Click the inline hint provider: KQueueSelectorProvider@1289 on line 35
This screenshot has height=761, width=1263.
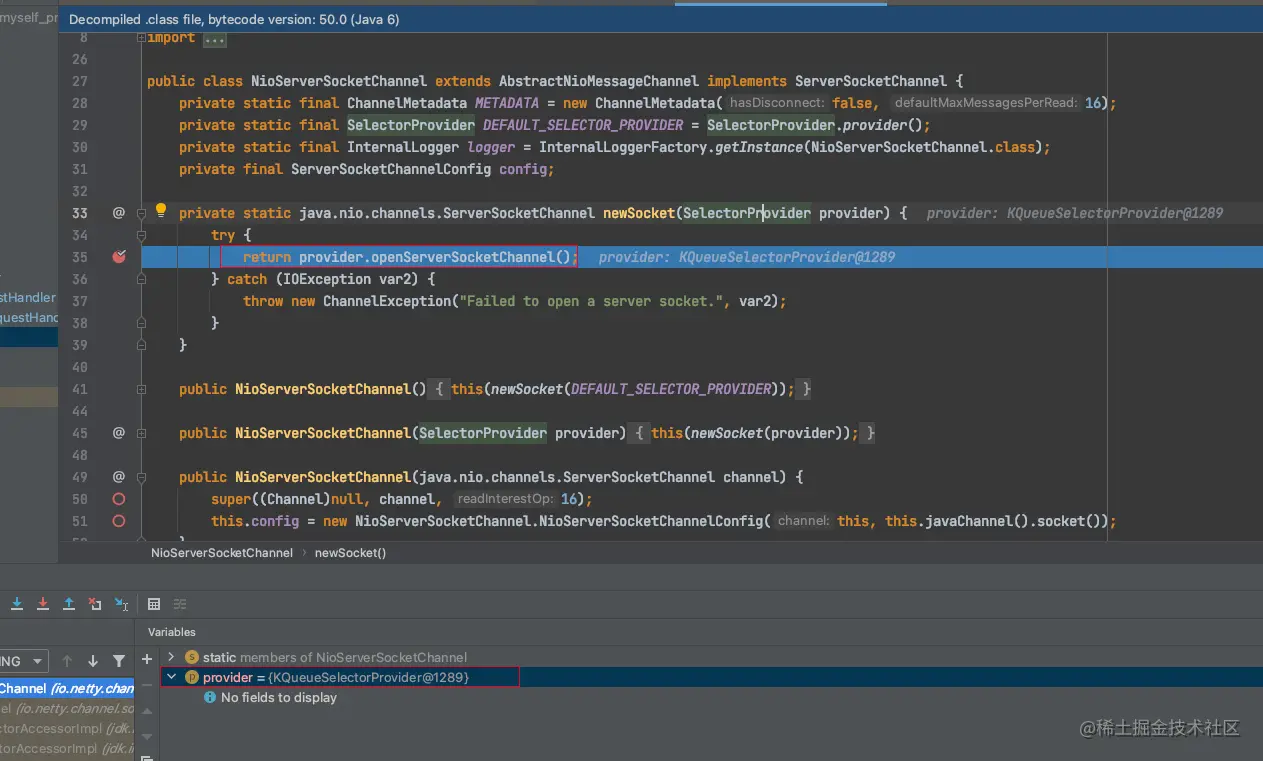(747, 257)
